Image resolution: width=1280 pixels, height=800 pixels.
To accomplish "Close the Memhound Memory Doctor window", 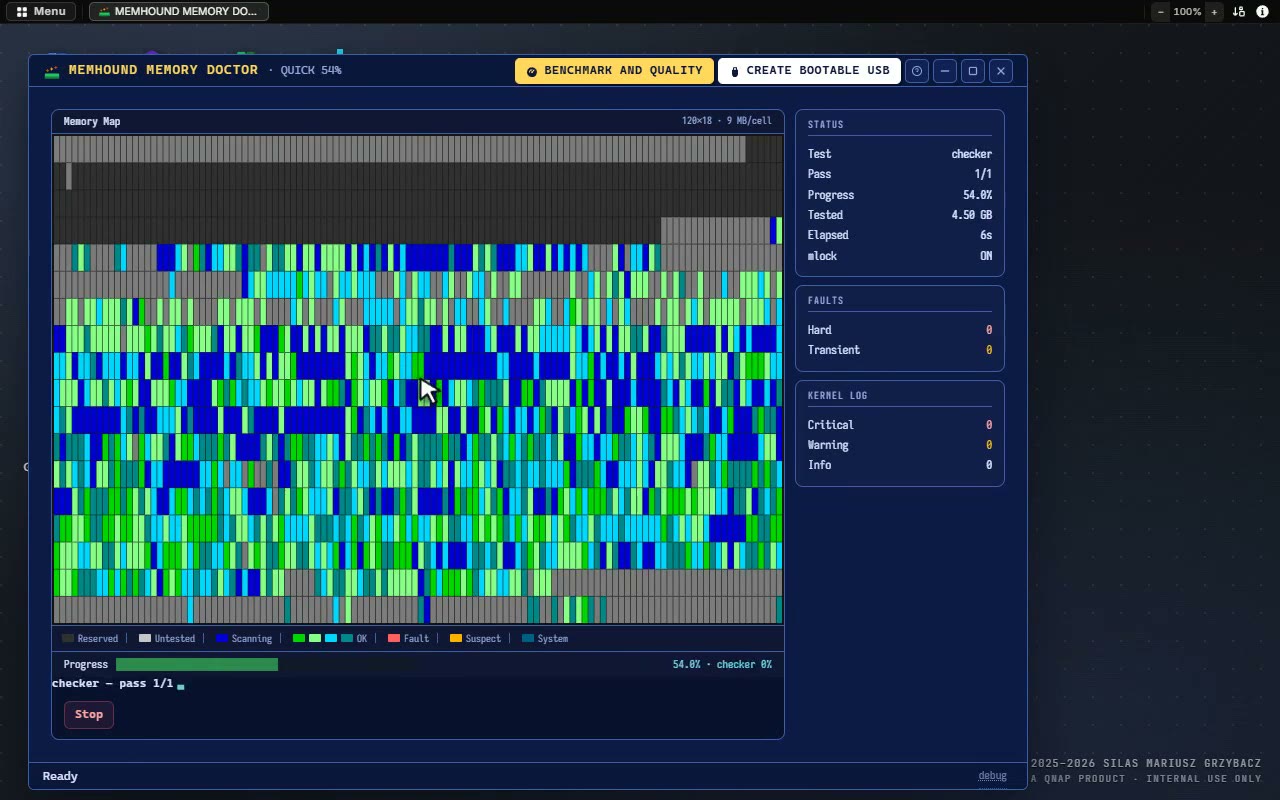I will pos(1001,71).
